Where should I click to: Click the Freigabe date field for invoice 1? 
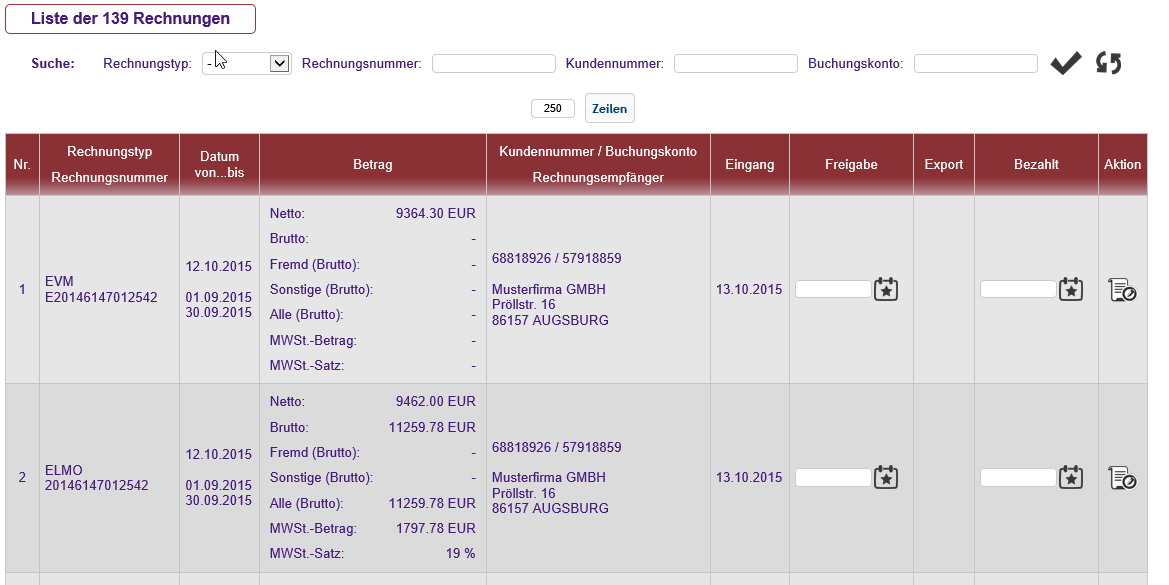(x=832, y=289)
